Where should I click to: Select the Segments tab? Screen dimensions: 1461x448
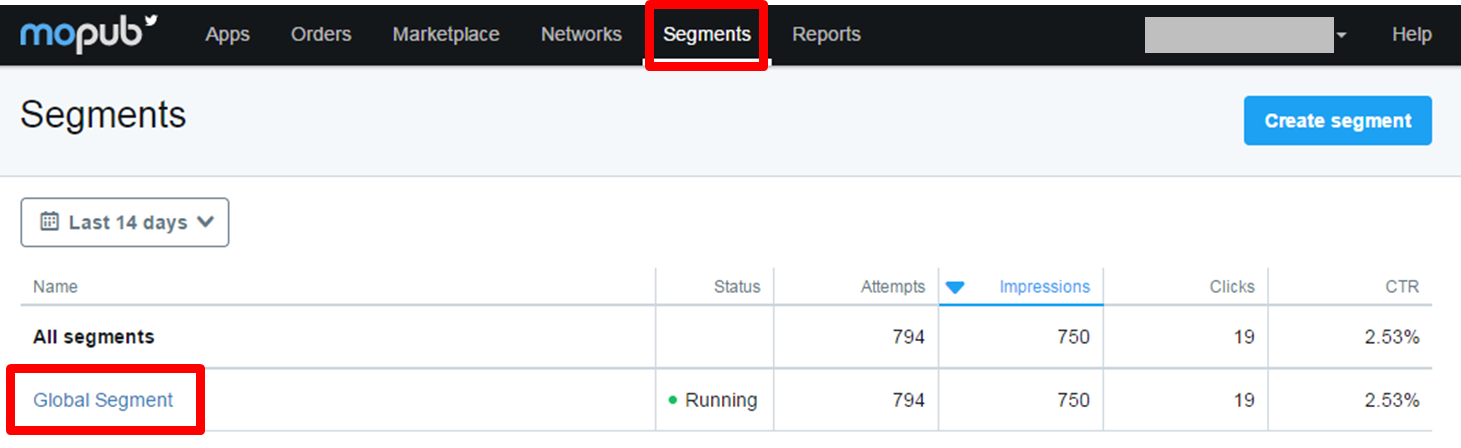pos(707,34)
